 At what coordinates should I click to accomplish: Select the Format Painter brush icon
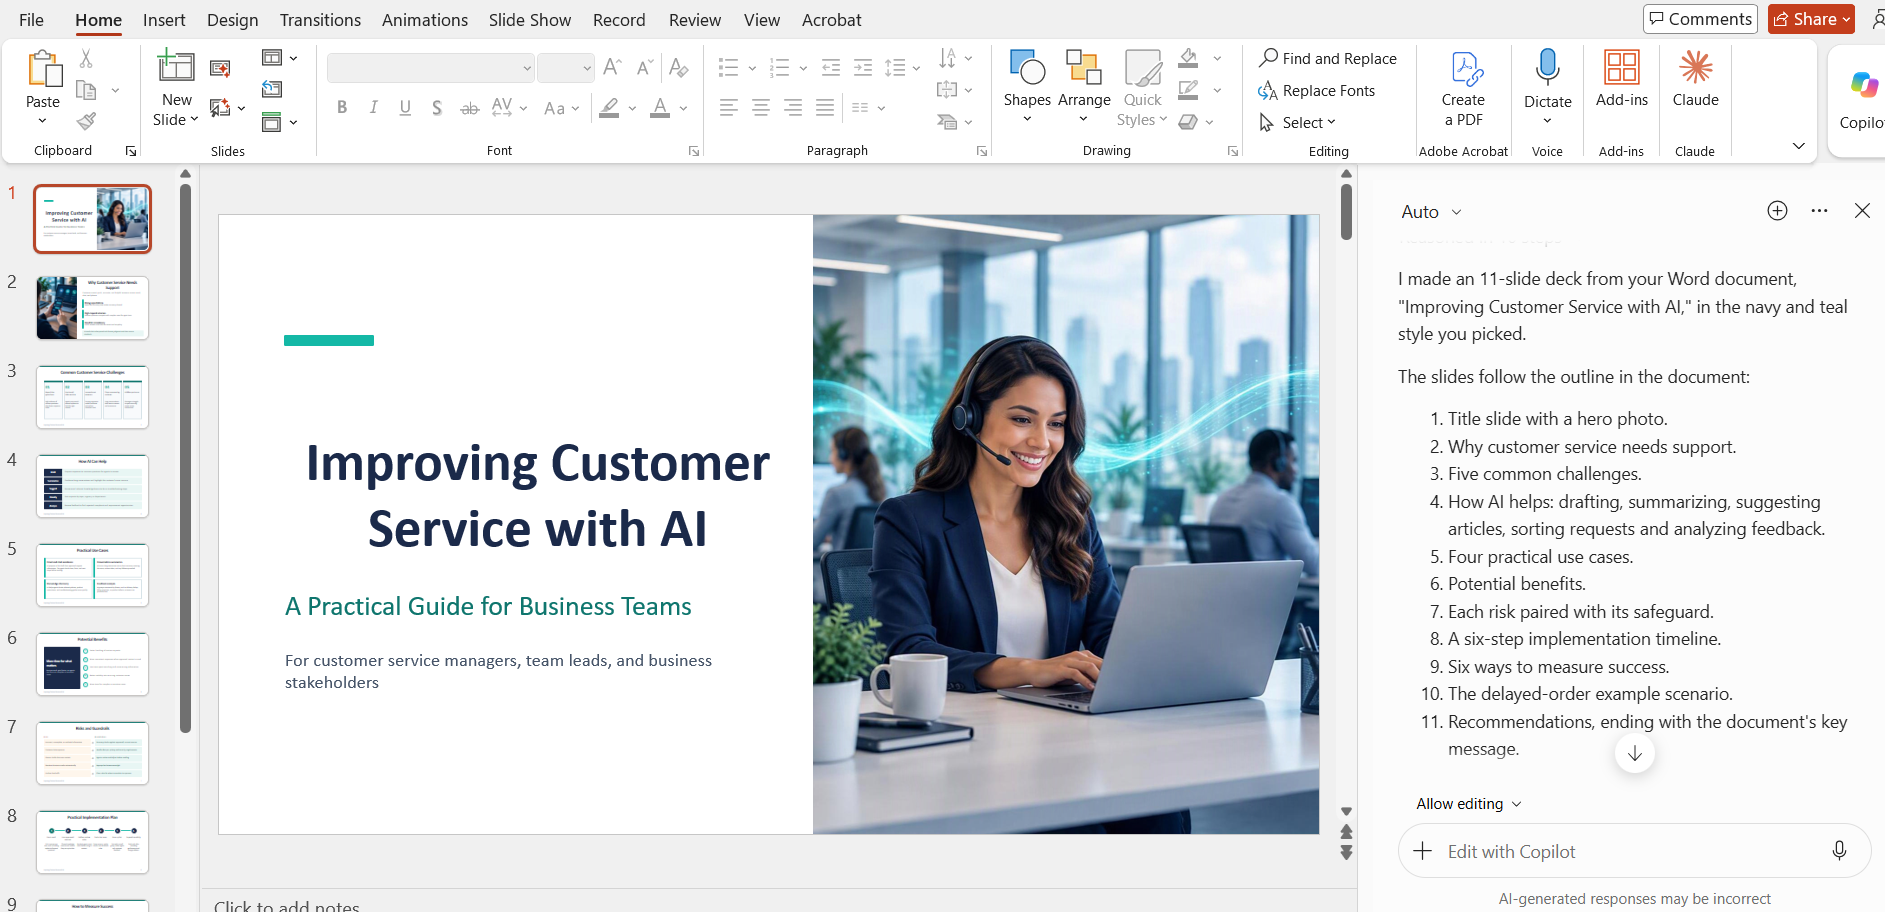[87, 121]
